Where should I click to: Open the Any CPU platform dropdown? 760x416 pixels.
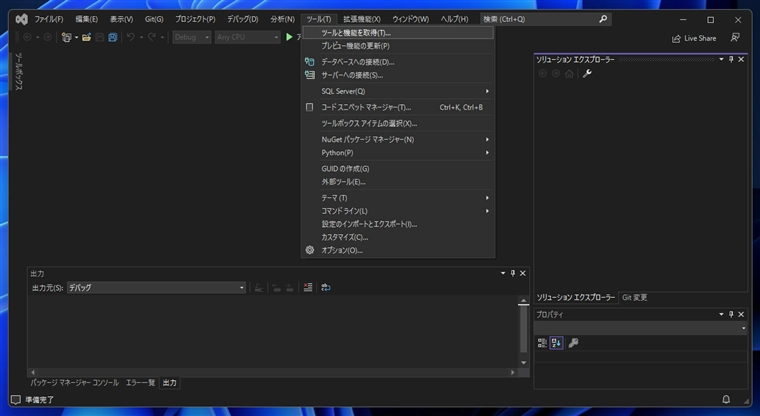tap(248, 37)
